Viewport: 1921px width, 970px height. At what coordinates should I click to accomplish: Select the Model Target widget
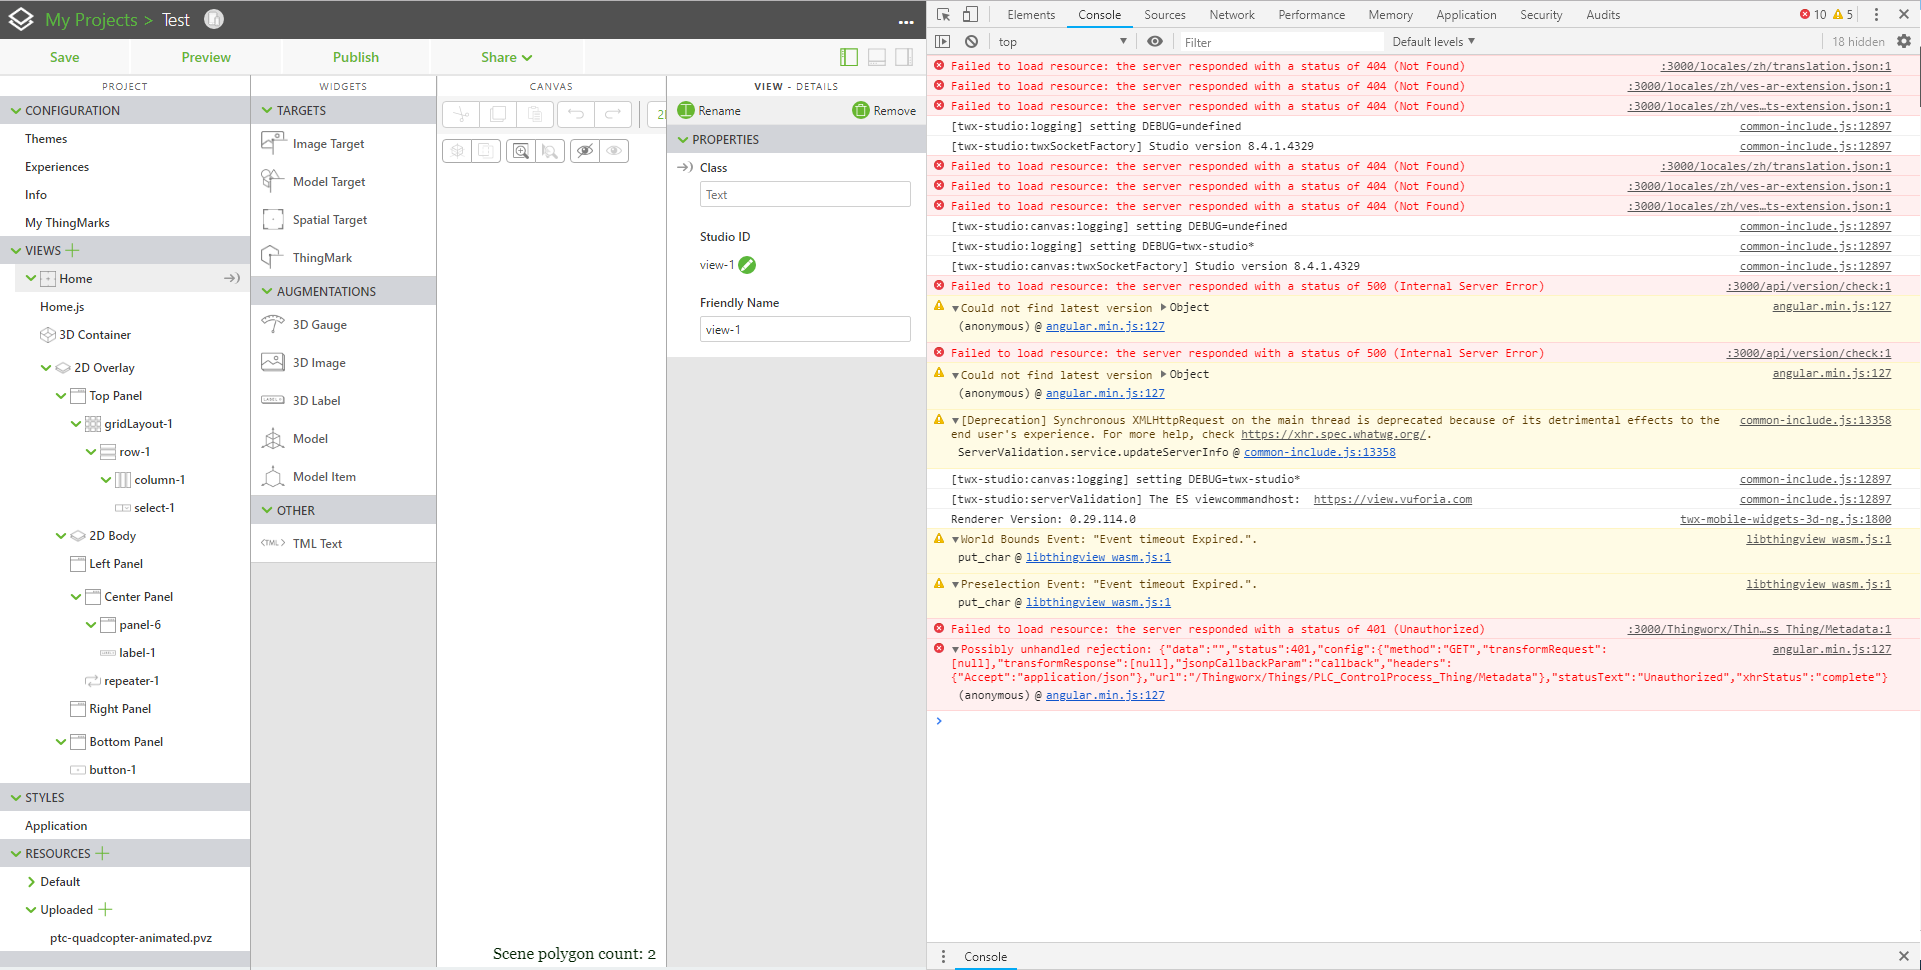pos(327,181)
